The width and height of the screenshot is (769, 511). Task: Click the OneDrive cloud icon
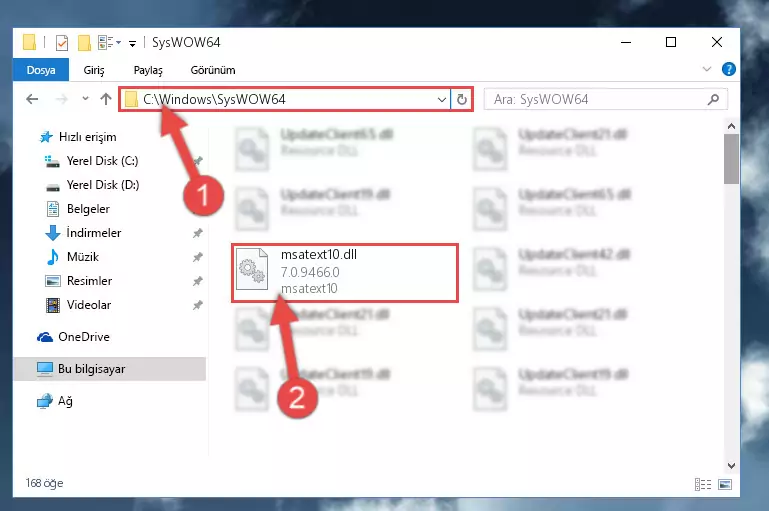point(45,337)
